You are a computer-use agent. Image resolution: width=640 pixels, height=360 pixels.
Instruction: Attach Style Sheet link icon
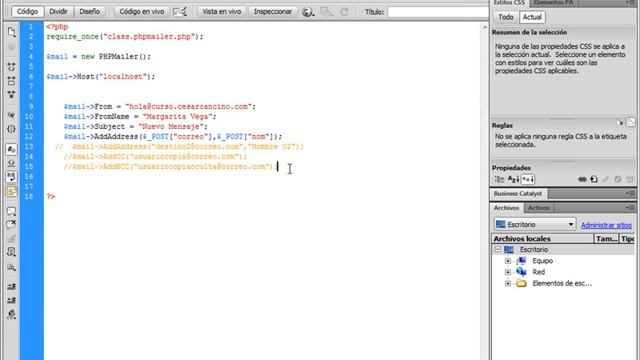(x=582, y=179)
